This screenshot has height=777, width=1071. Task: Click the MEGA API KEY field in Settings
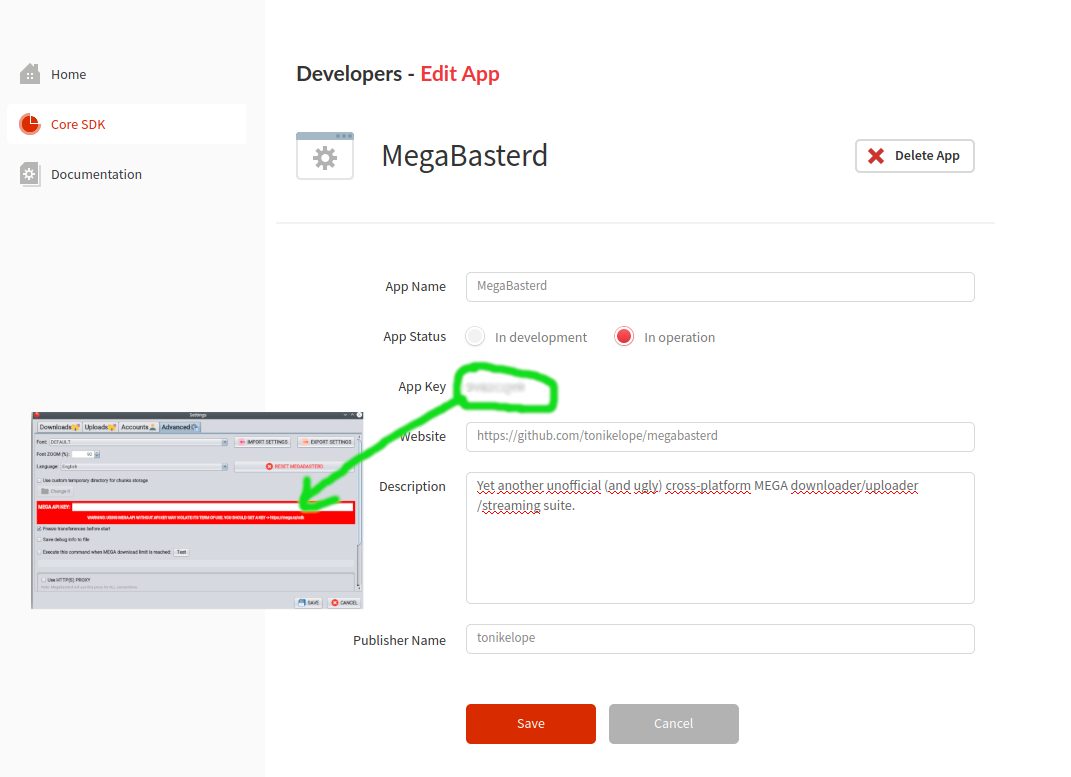[212, 507]
